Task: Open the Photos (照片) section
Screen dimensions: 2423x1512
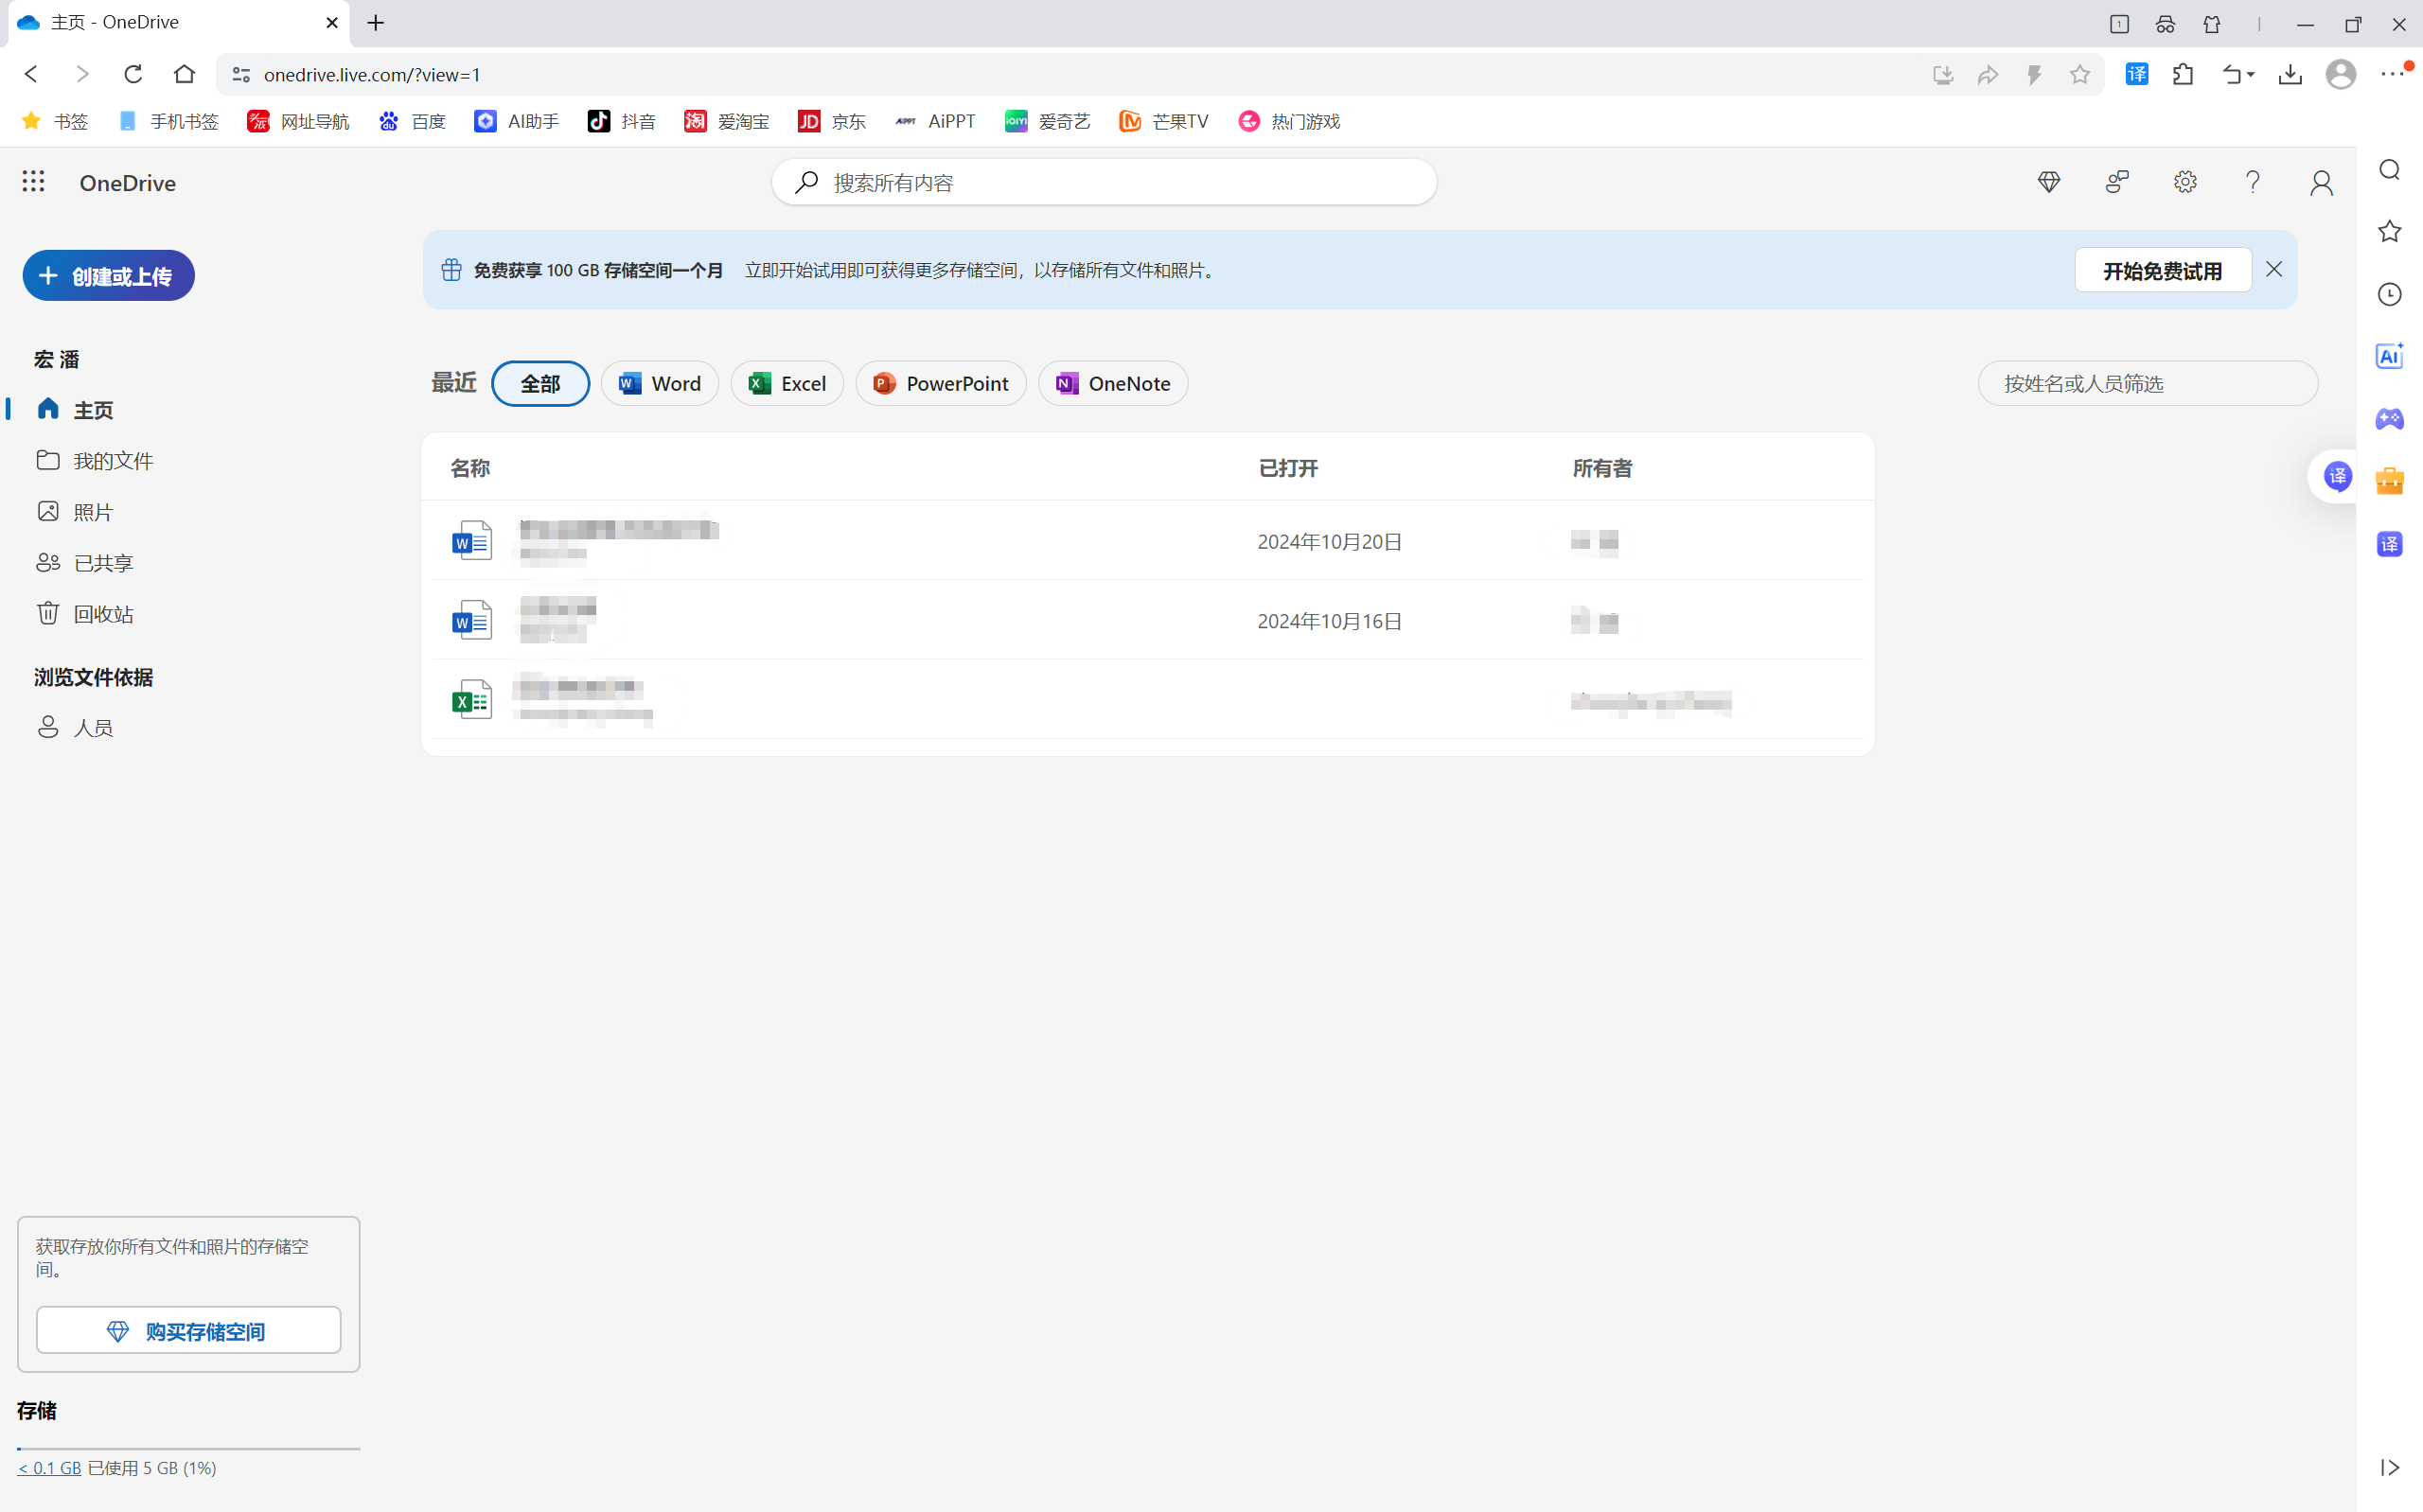Action: tap(93, 512)
